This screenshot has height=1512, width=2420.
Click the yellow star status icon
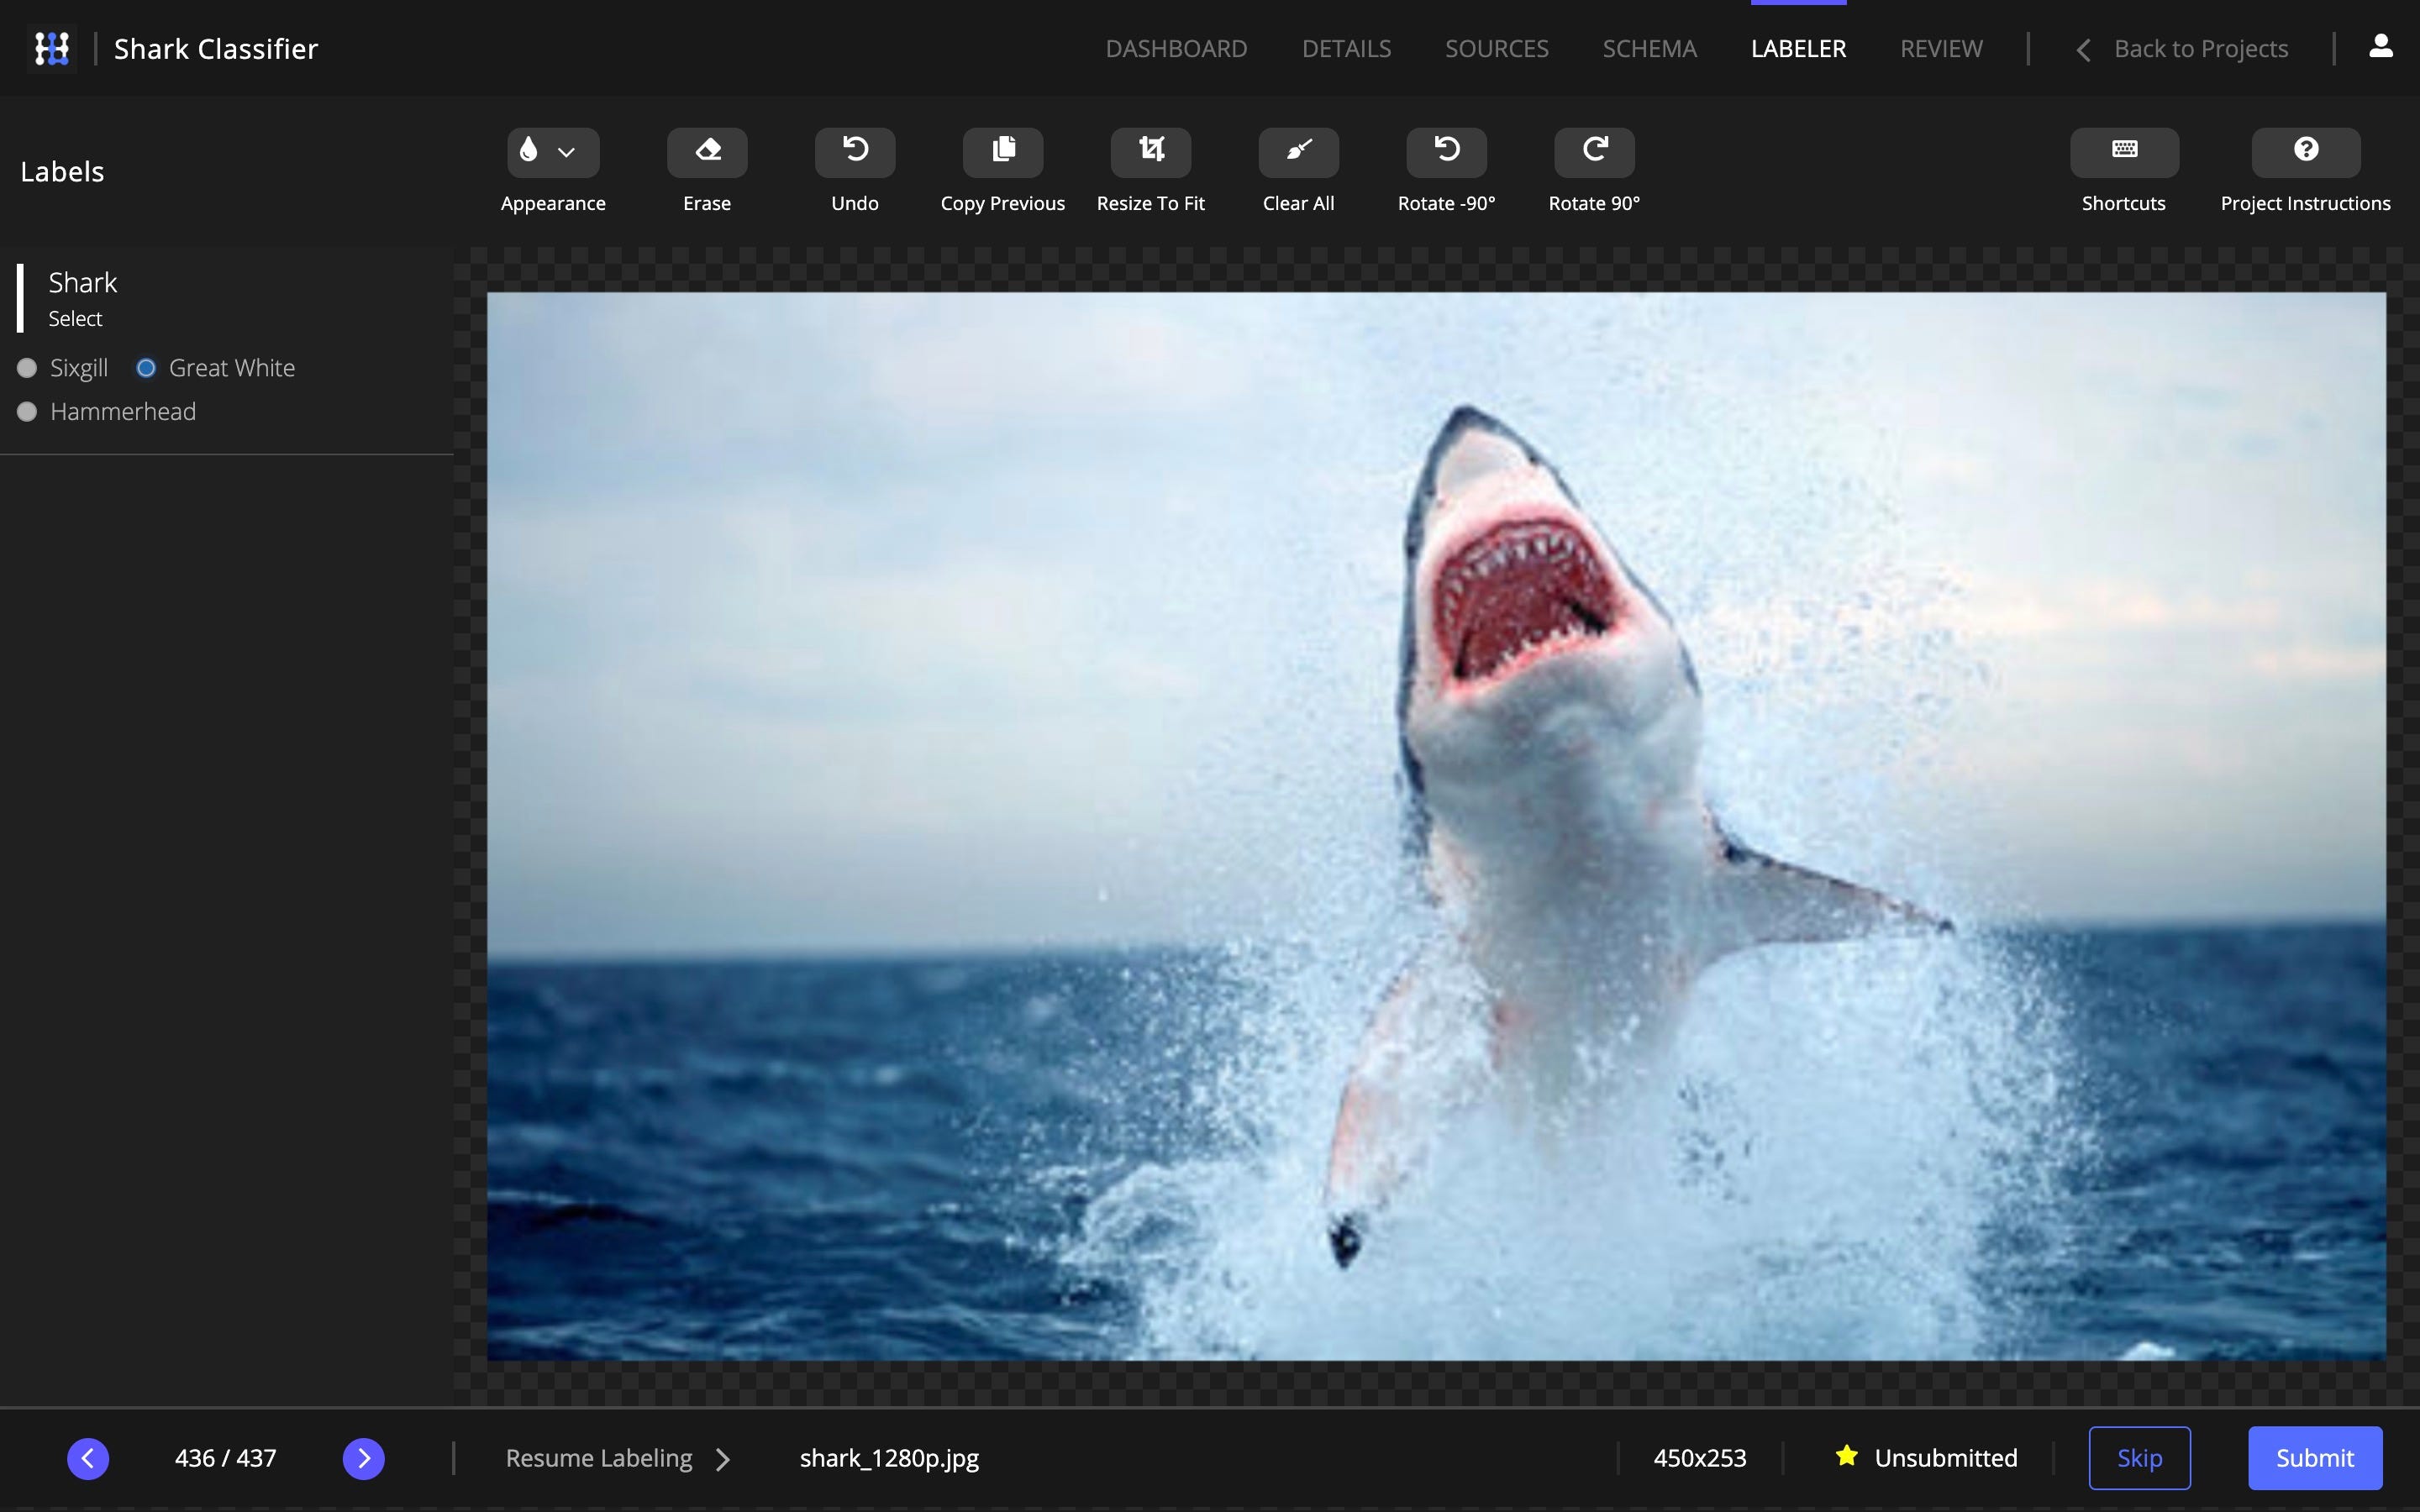(x=1846, y=1456)
